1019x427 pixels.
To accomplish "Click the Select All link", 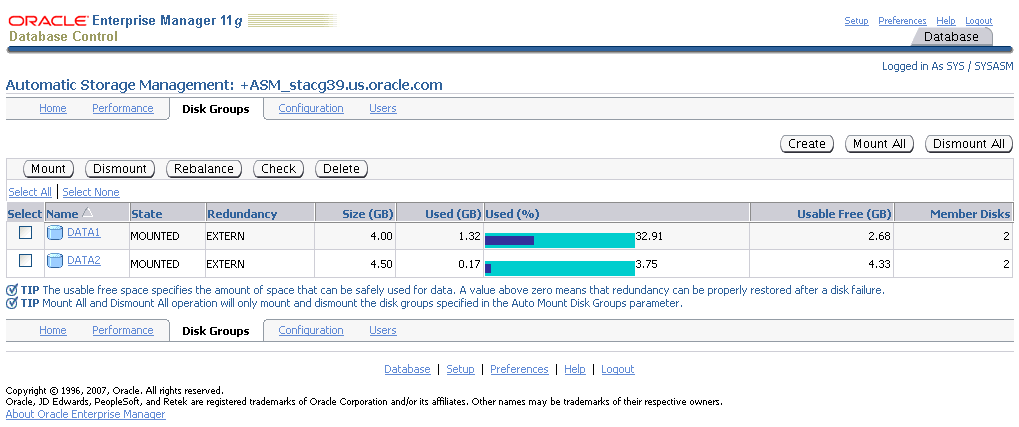I will (x=30, y=192).
